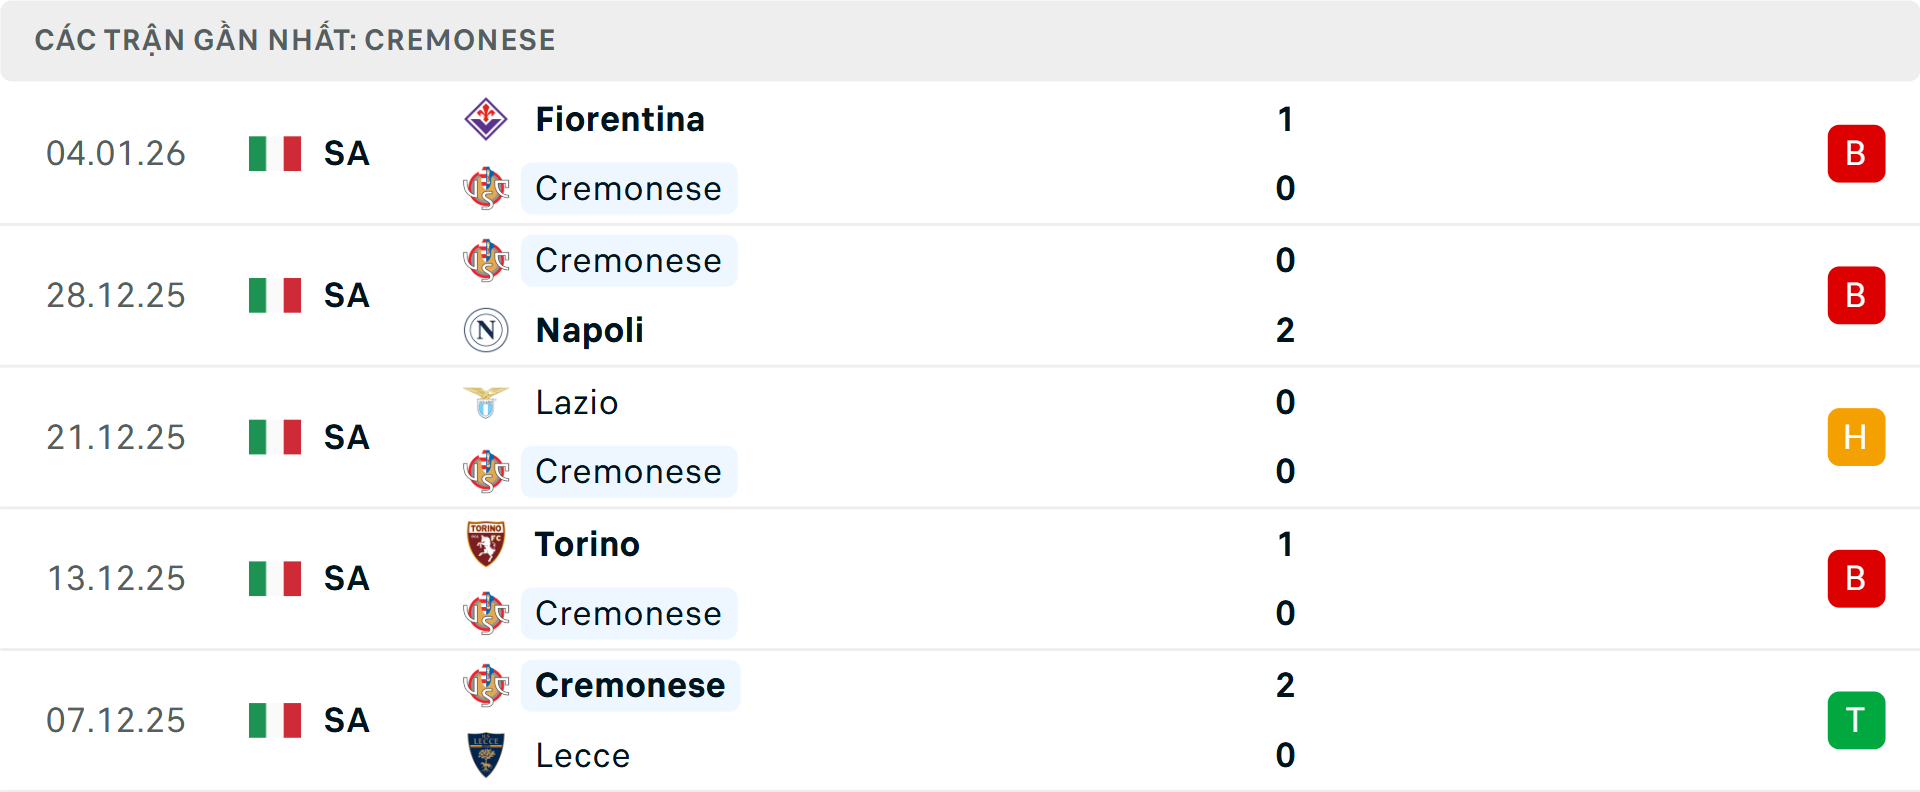Click the Torino club crest icon
The width and height of the screenshot is (1920, 792).
(486, 544)
